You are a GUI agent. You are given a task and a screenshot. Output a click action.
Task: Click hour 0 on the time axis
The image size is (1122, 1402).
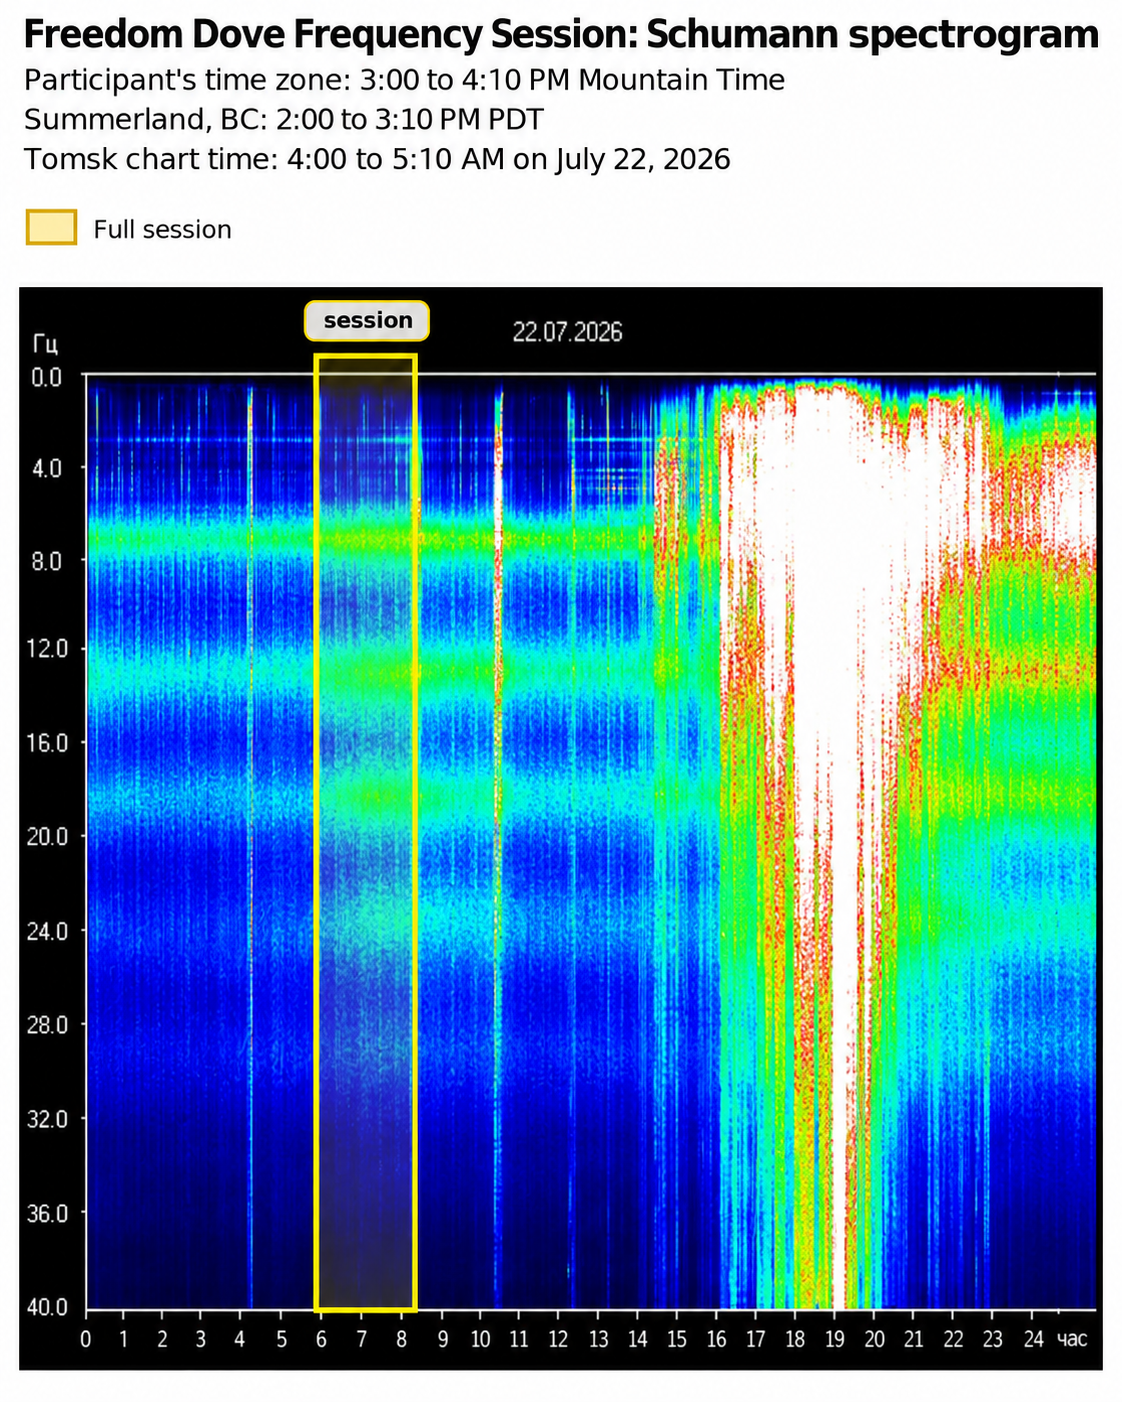(86, 1339)
